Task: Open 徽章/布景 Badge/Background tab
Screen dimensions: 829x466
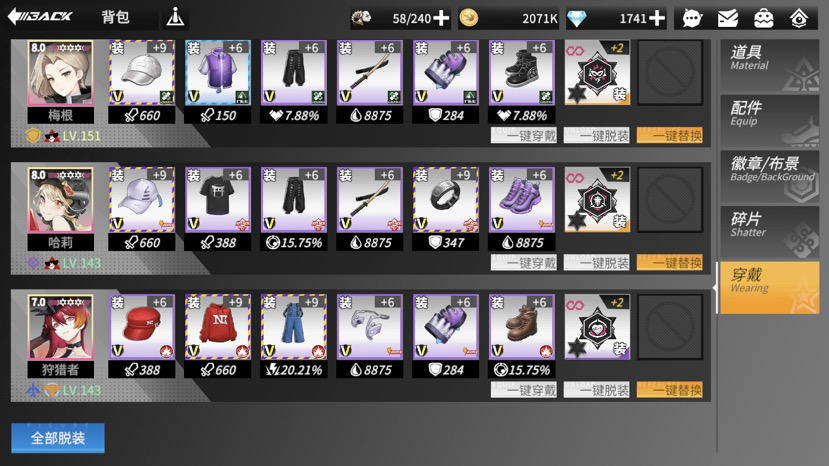Action: click(770, 178)
